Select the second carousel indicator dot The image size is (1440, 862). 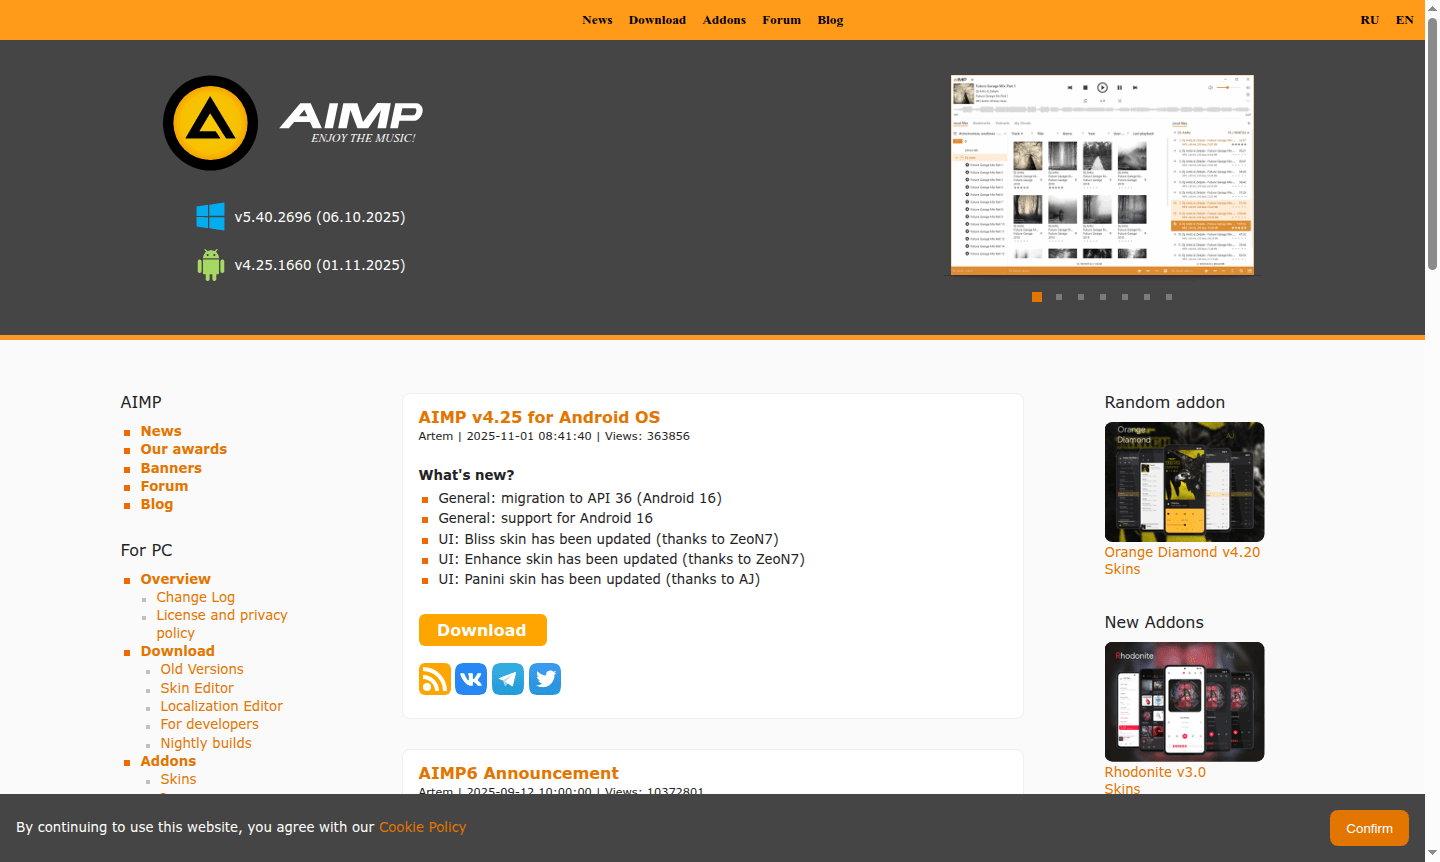pyautogui.click(x=1059, y=297)
